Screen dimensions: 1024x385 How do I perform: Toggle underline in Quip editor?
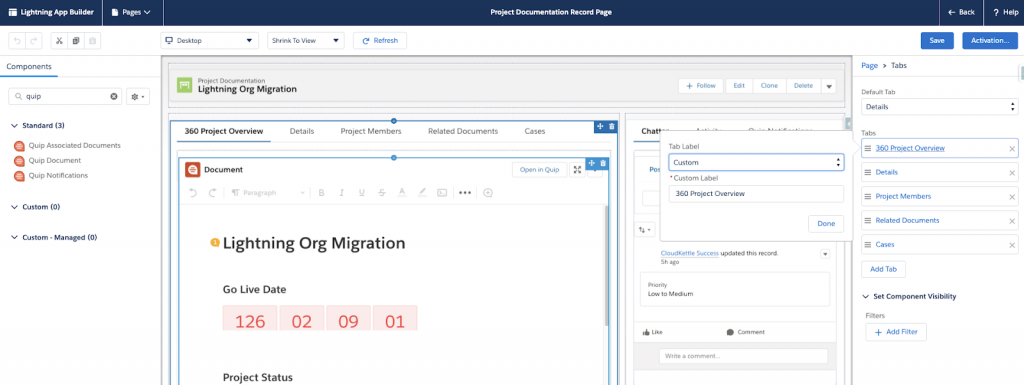point(361,192)
